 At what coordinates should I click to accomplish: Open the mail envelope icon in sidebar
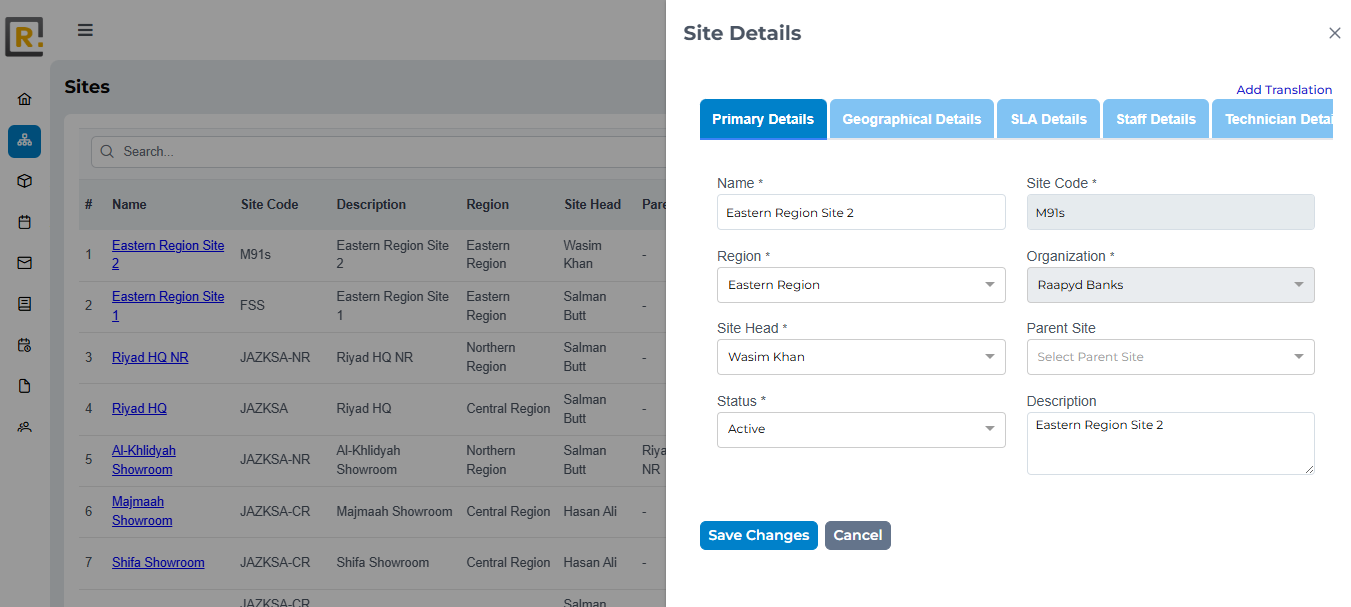click(x=24, y=262)
